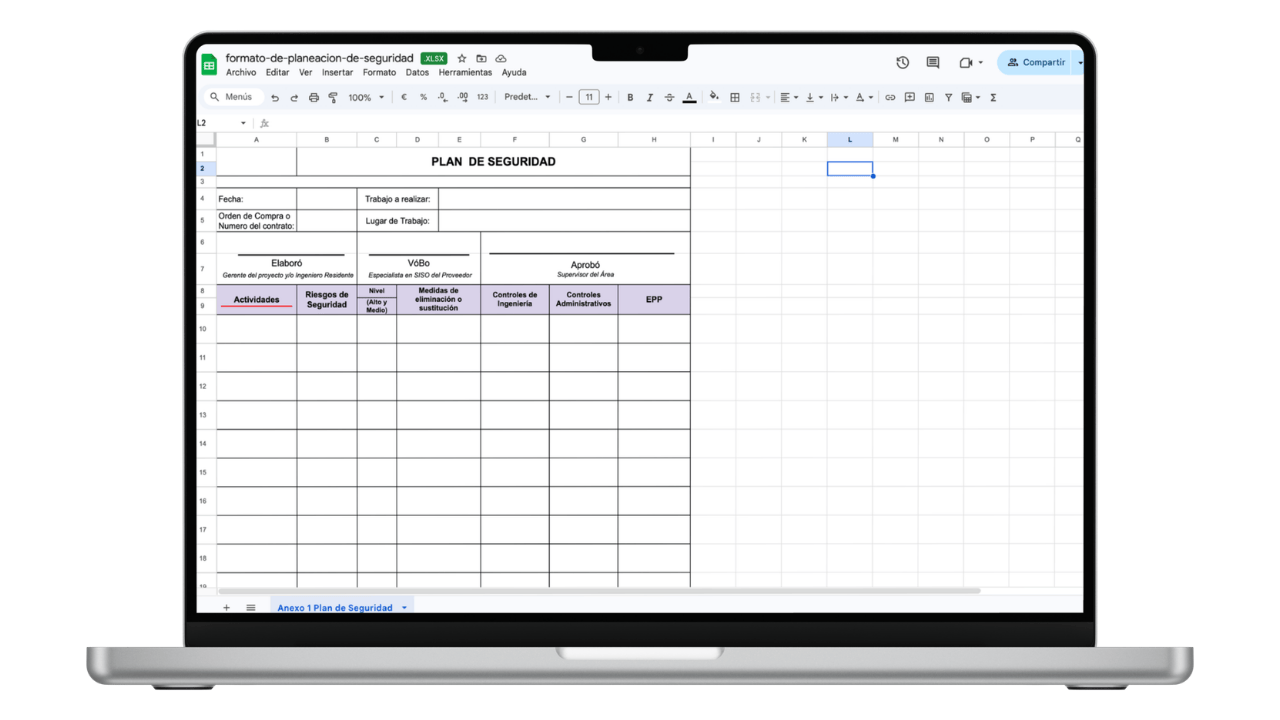Open the fill color picker
The height and width of the screenshot is (720, 1280).
pos(714,98)
